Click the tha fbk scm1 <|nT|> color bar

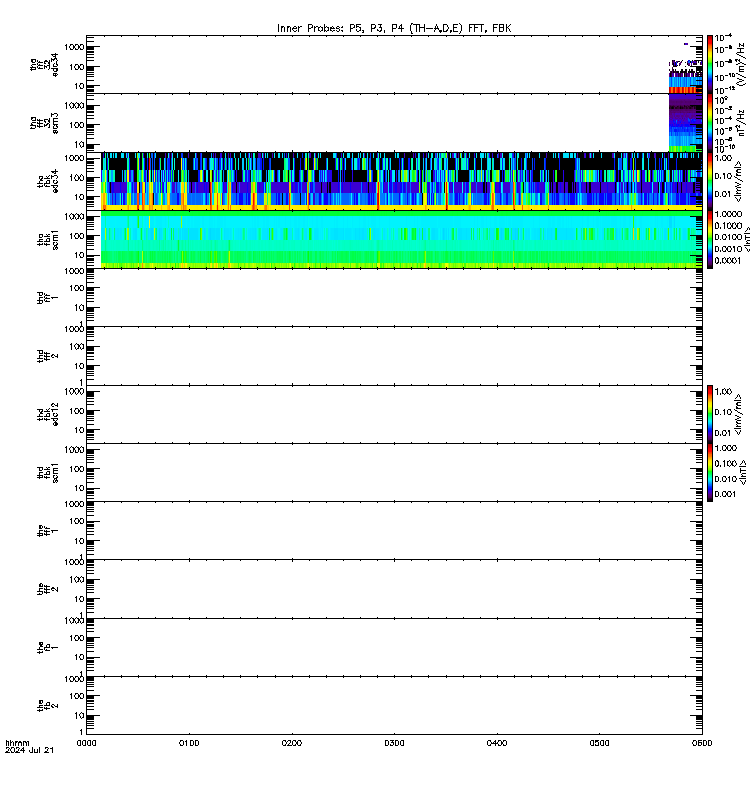click(710, 239)
